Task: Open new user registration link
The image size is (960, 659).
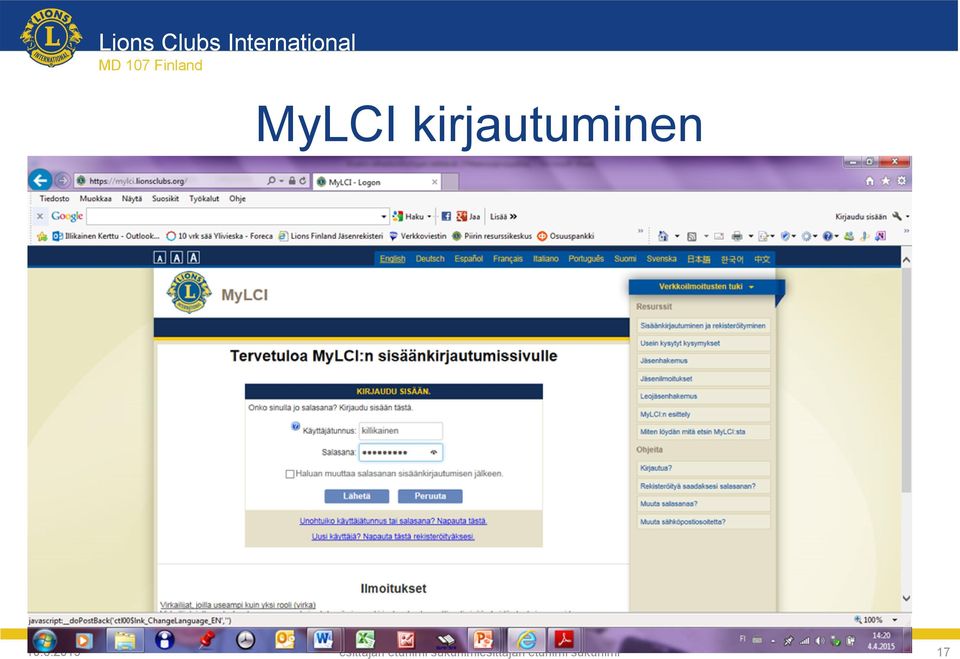Action: click(393, 537)
